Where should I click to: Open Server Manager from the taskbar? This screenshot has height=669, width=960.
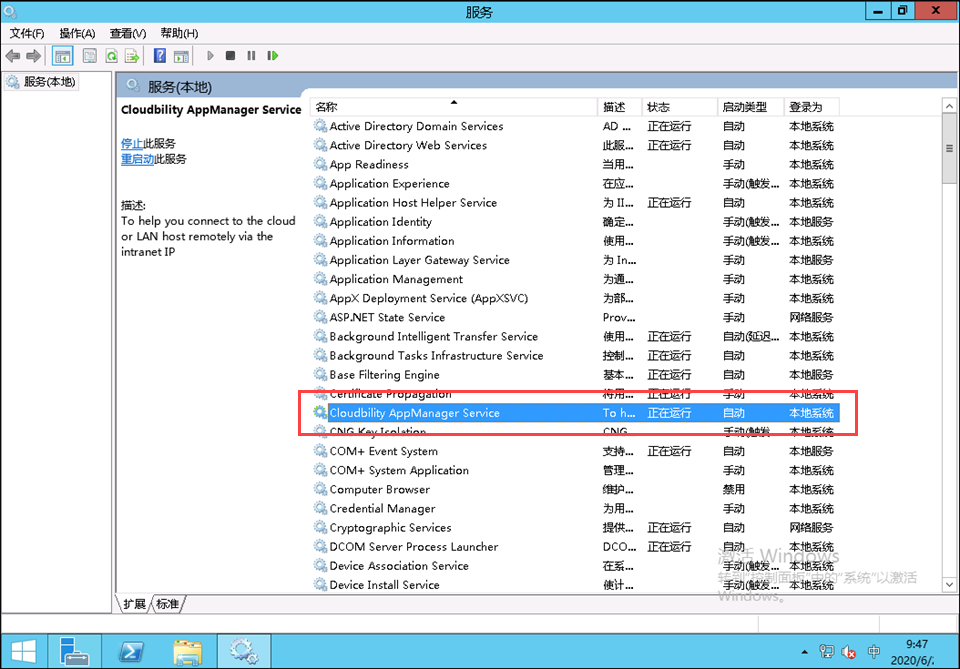(74, 651)
